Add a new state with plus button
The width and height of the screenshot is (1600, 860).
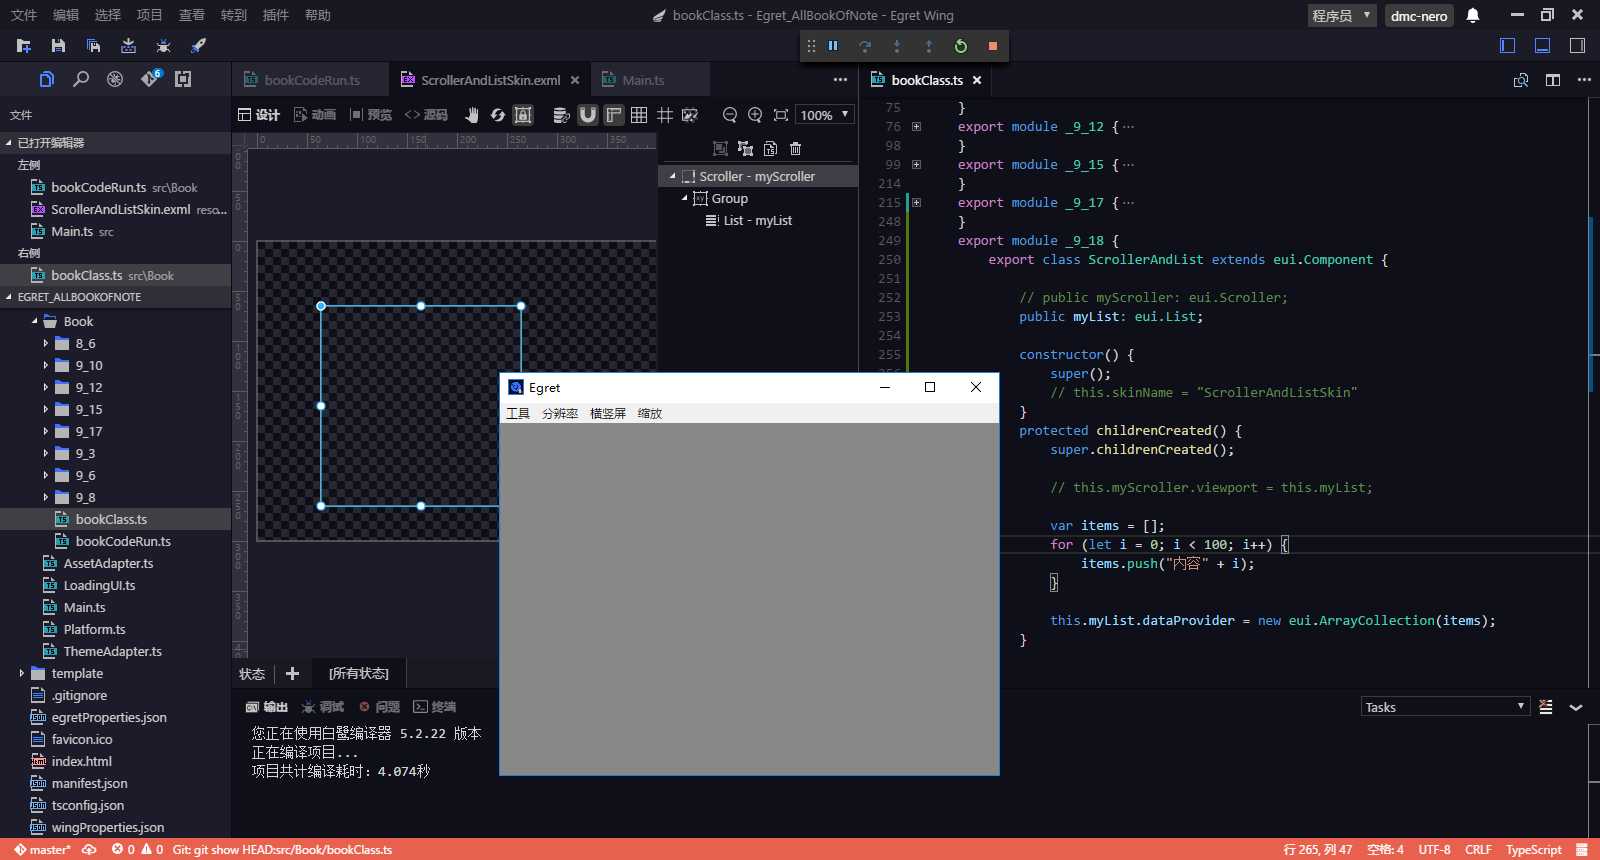click(292, 674)
